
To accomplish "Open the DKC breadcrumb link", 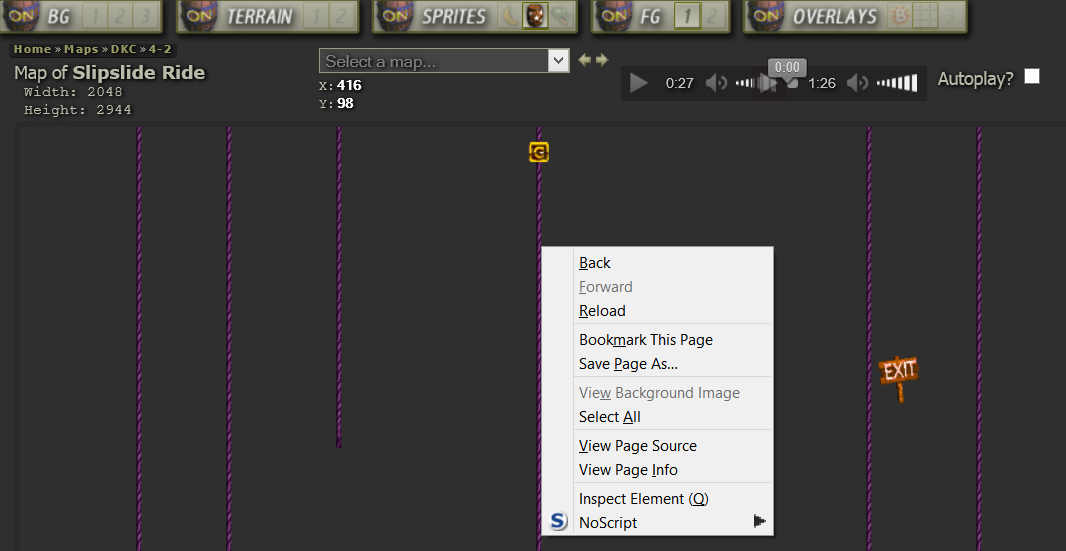I will pyautogui.click(x=123, y=49).
